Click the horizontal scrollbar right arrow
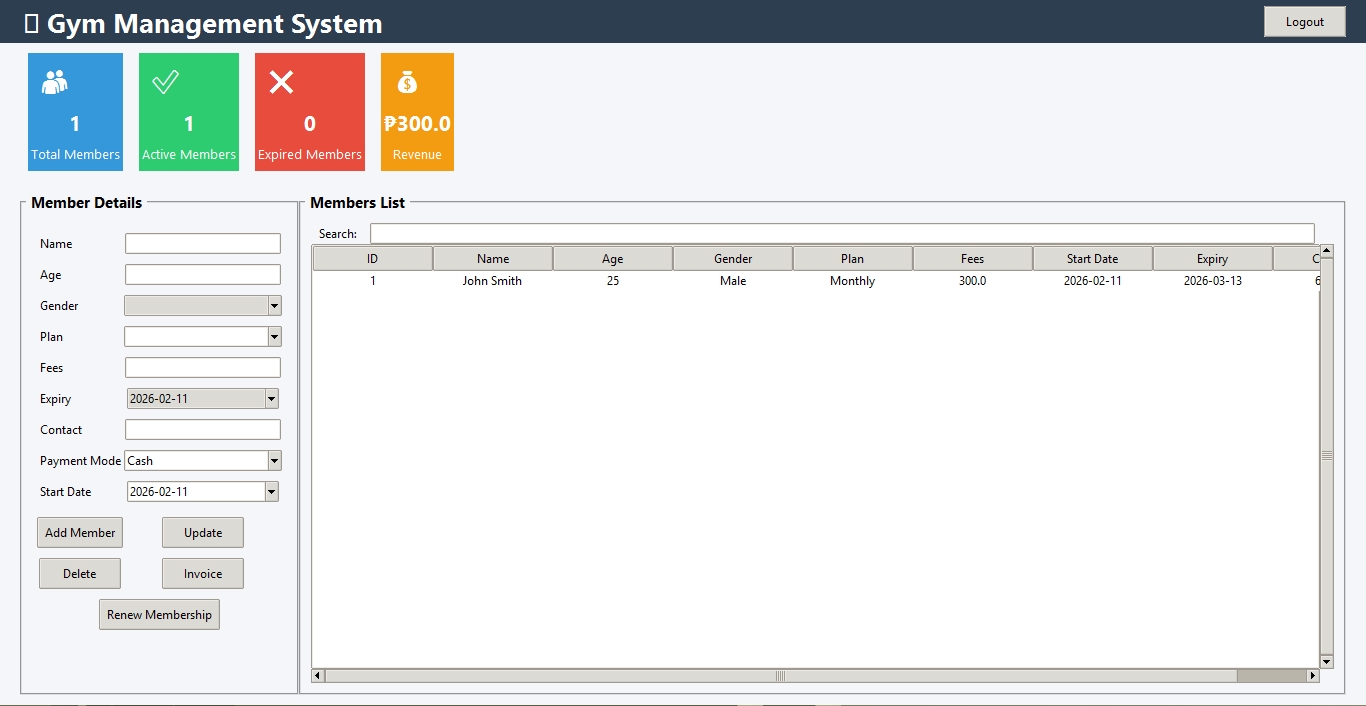Screen dimensions: 1366x706 point(1313,676)
